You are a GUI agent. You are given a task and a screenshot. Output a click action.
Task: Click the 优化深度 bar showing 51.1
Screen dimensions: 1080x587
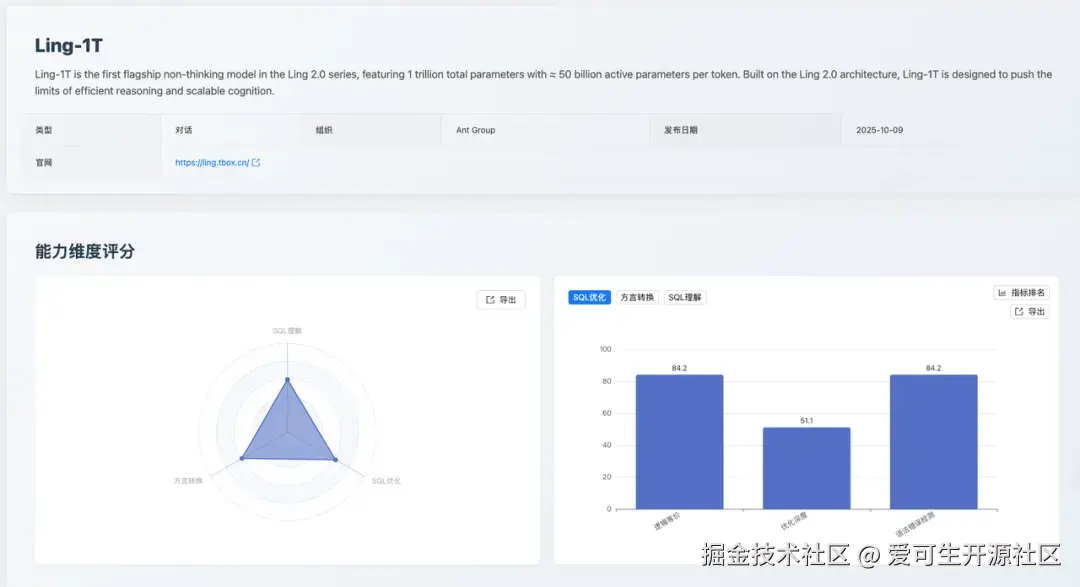806,467
